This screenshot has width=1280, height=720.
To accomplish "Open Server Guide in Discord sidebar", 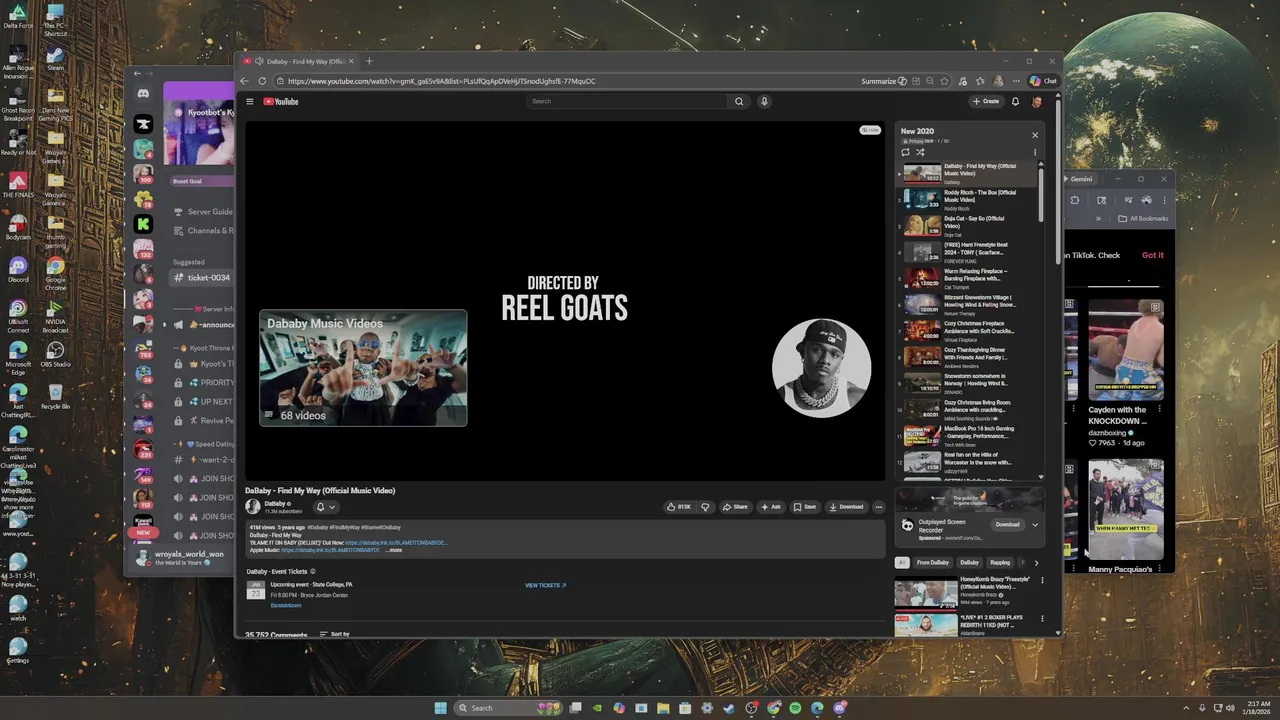I will [202, 212].
